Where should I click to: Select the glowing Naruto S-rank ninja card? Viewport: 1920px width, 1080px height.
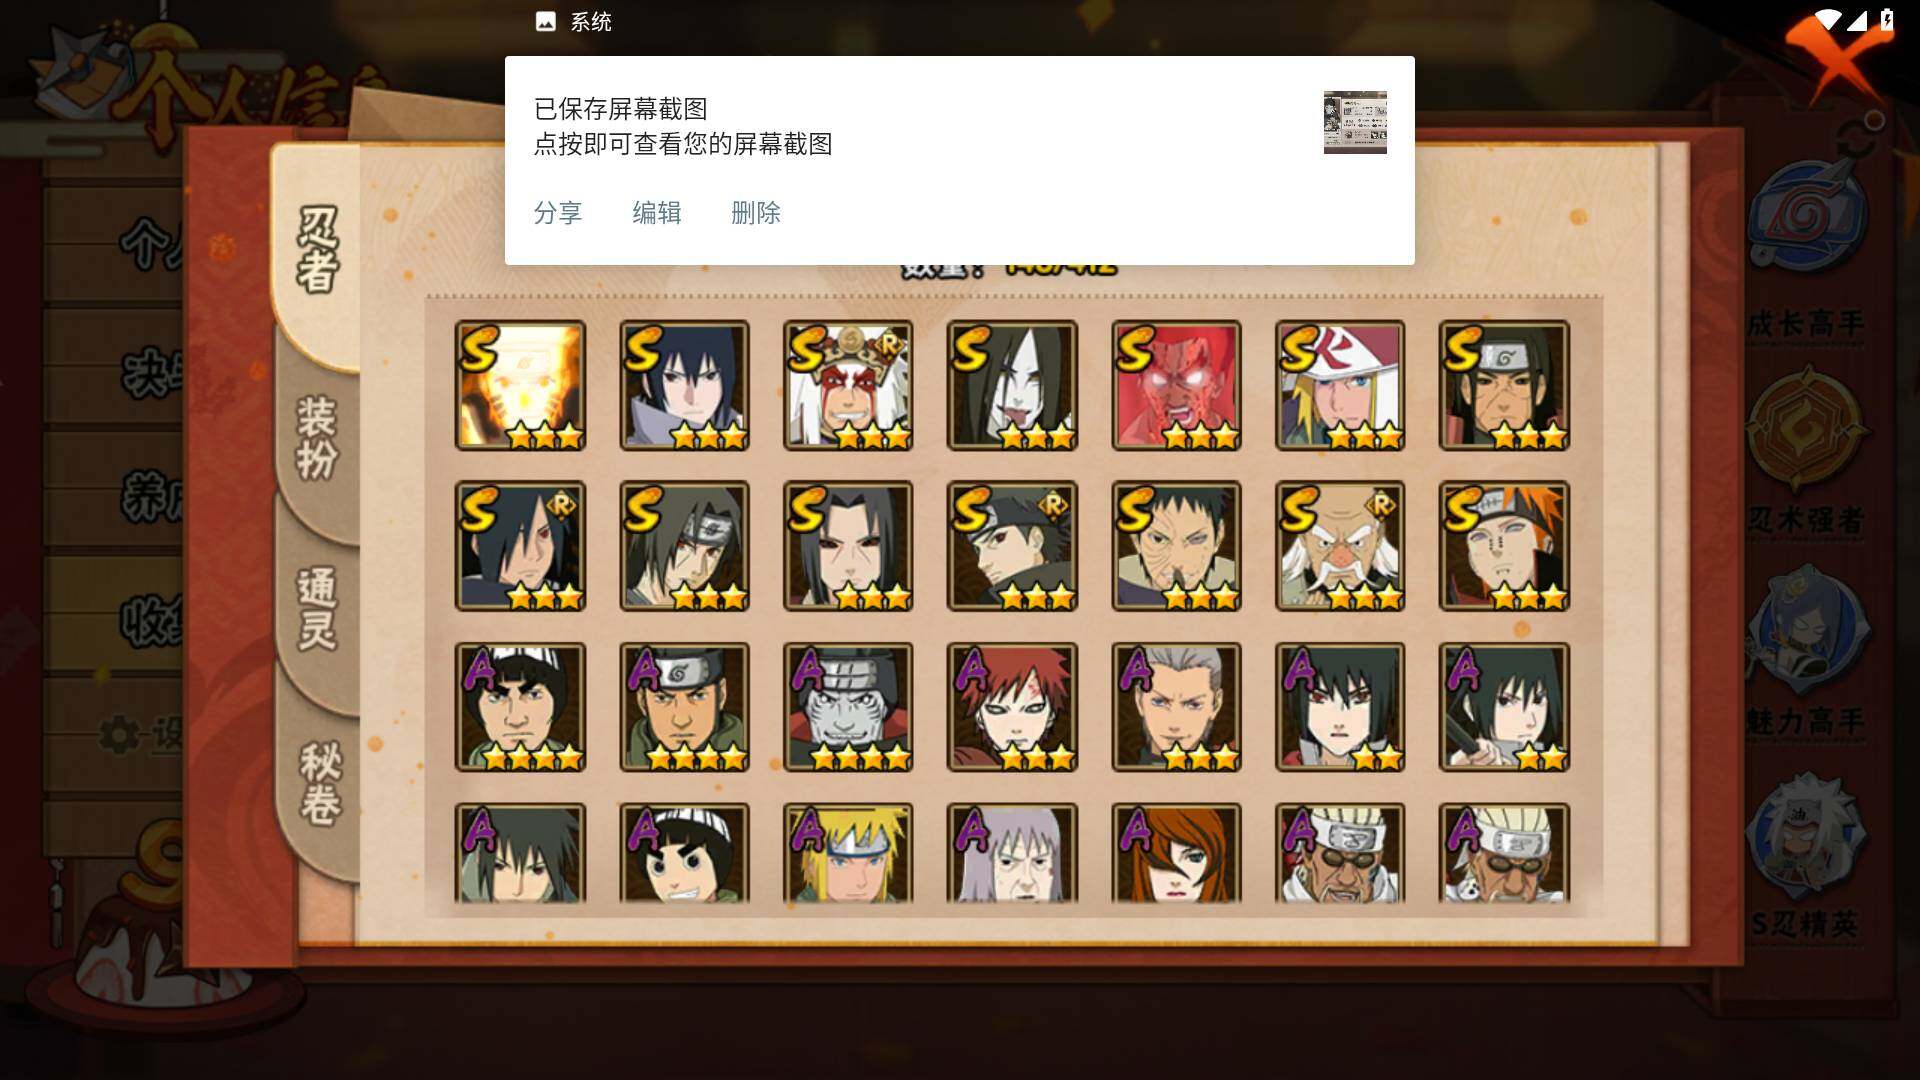[x=520, y=385]
